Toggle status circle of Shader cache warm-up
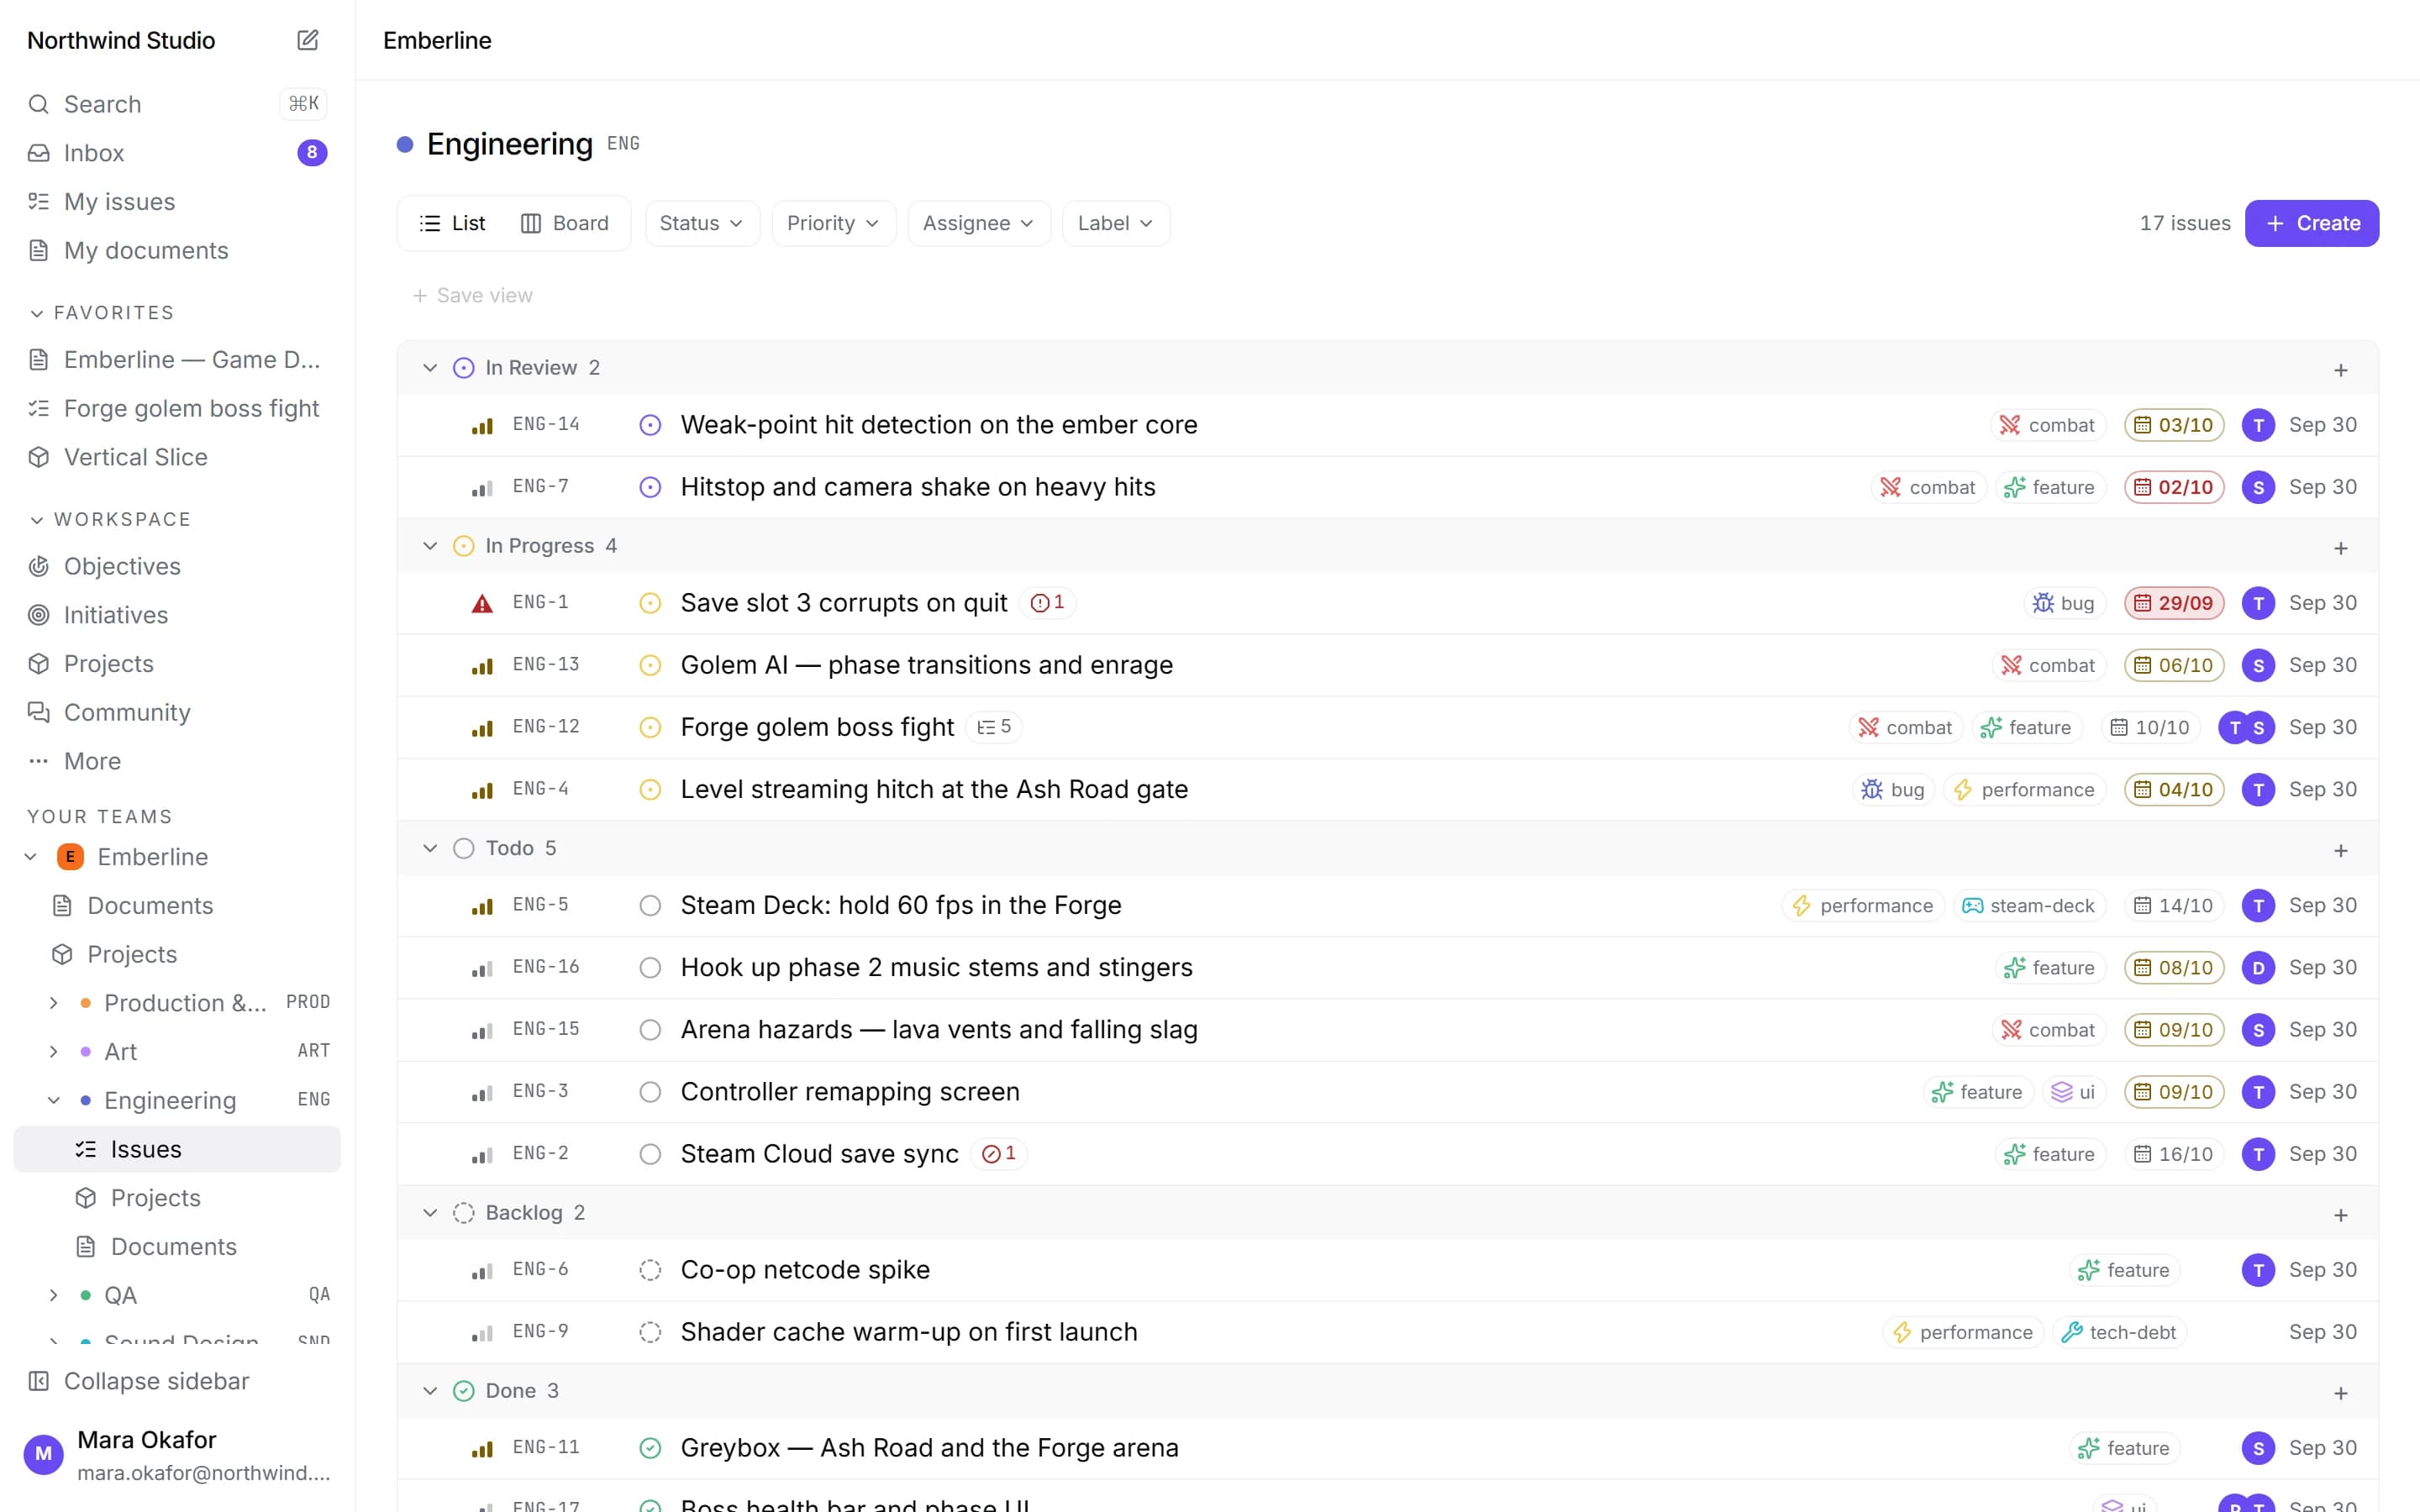This screenshot has width=2420, height=1512. pos(650,1332)
